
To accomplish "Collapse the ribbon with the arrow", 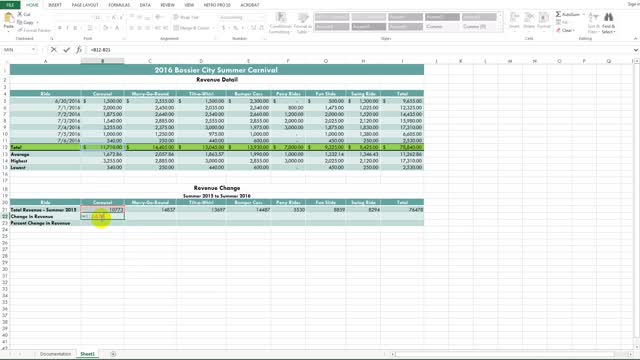I will [636, 38].
